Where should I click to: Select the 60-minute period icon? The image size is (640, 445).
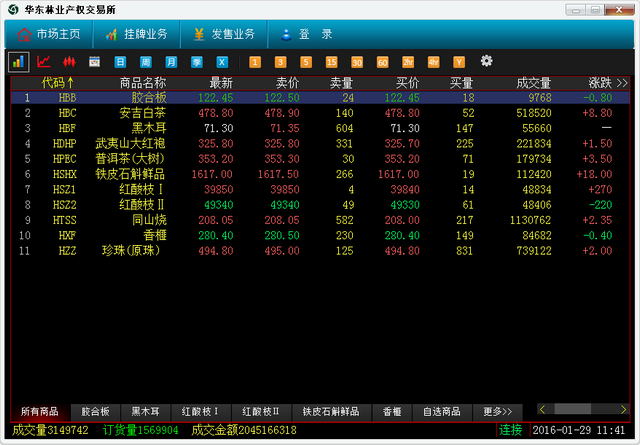(382, 62)
